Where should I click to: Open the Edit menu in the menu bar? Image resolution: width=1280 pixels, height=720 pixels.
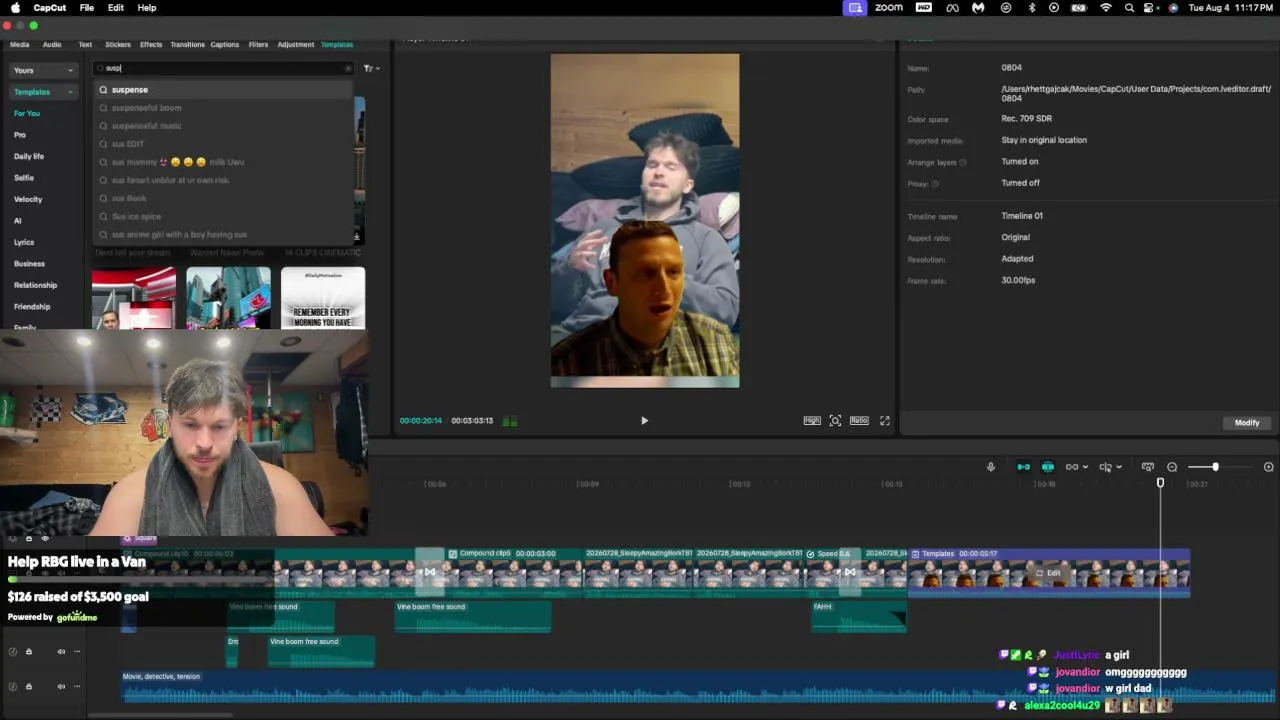coord(116,8)
